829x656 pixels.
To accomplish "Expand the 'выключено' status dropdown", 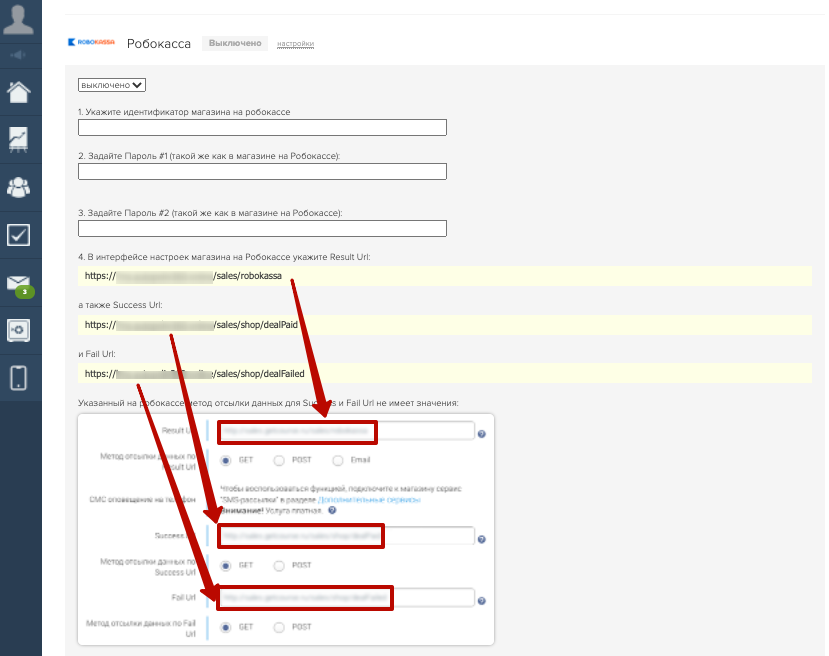I will pyautogui.click(x=112, y=85).
